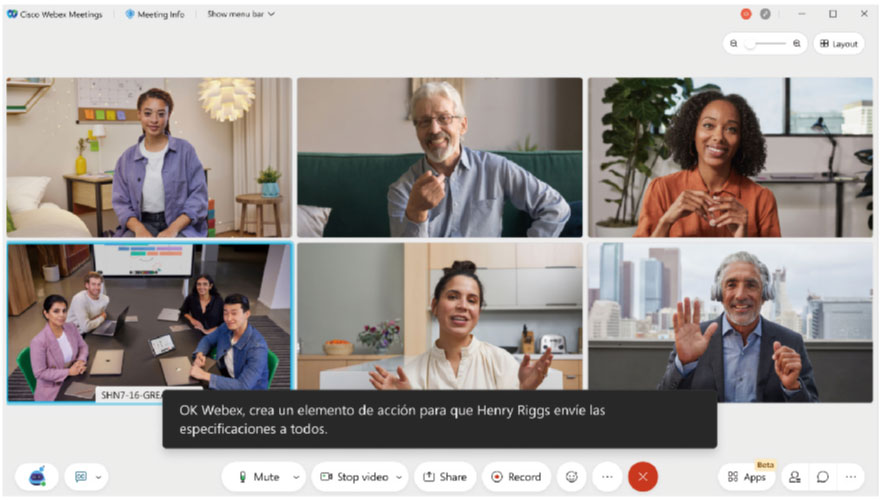Click the zoom out magnifier icon
This screenshot has height=500, width=880.
(x=734, y=43)
